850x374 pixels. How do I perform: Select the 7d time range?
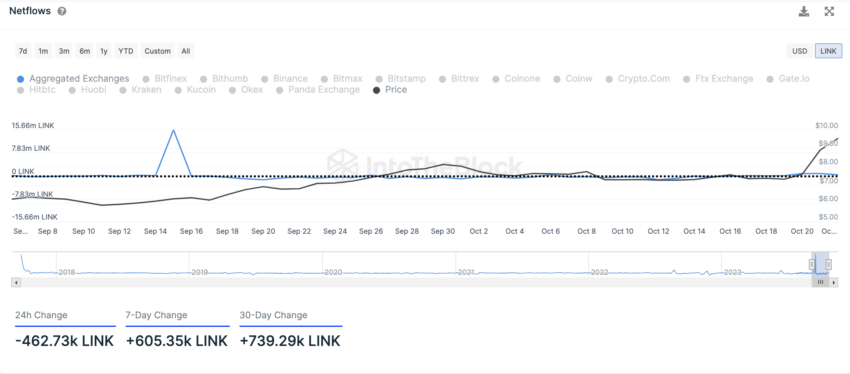(x=23, y=51)
